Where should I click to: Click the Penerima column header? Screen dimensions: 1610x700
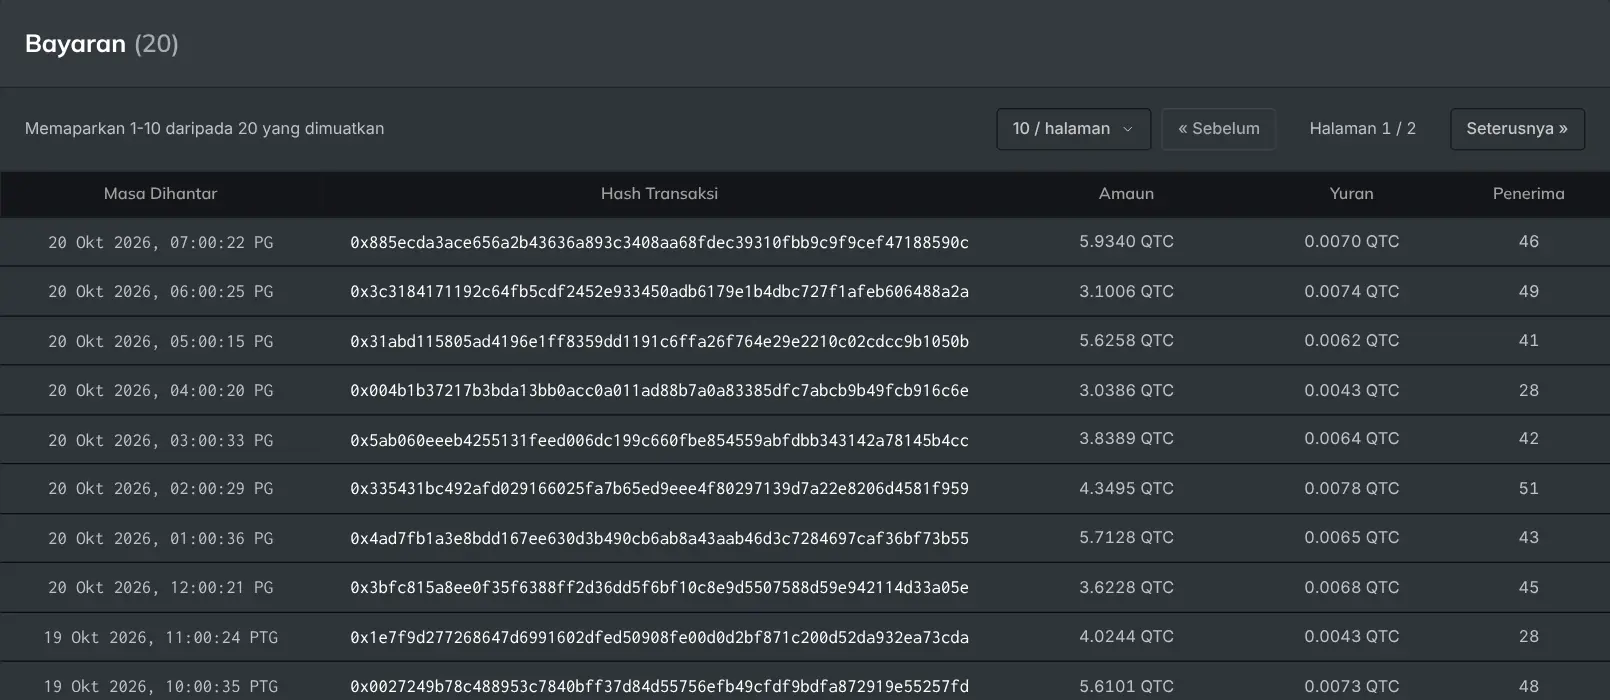(x=1528, y=194)
